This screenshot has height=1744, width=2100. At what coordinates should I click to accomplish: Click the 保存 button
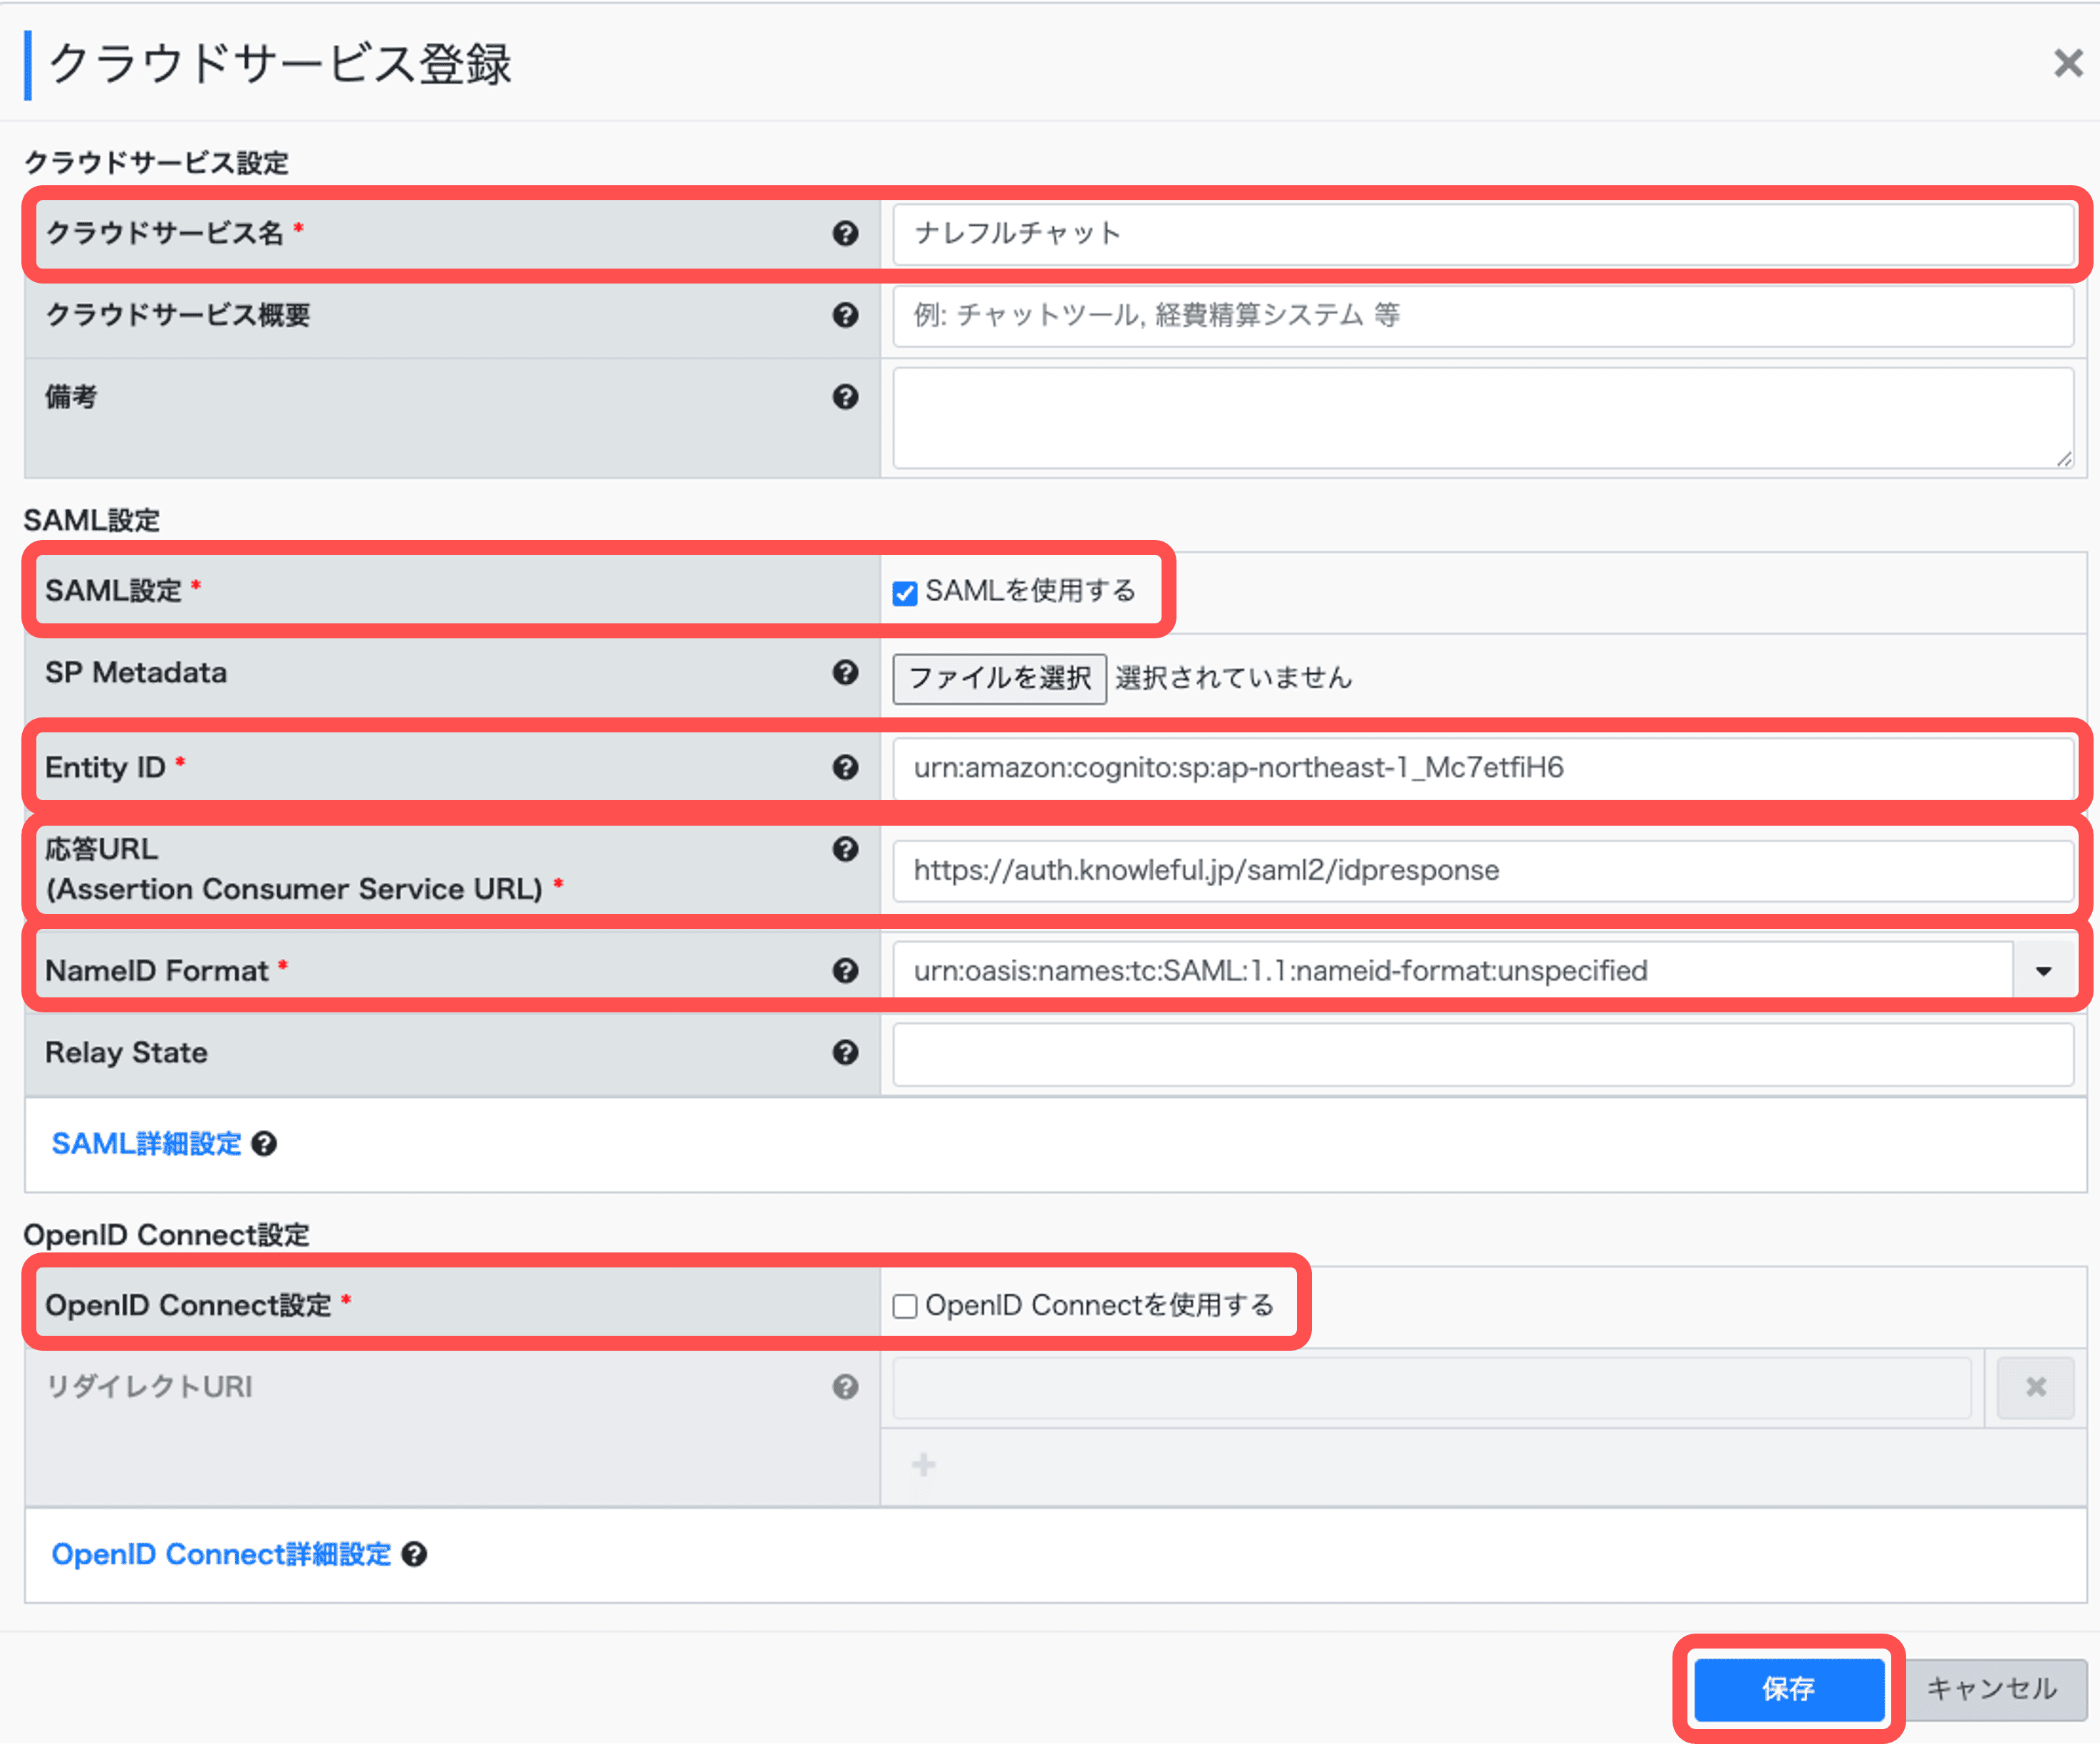coord(1788,1689)
